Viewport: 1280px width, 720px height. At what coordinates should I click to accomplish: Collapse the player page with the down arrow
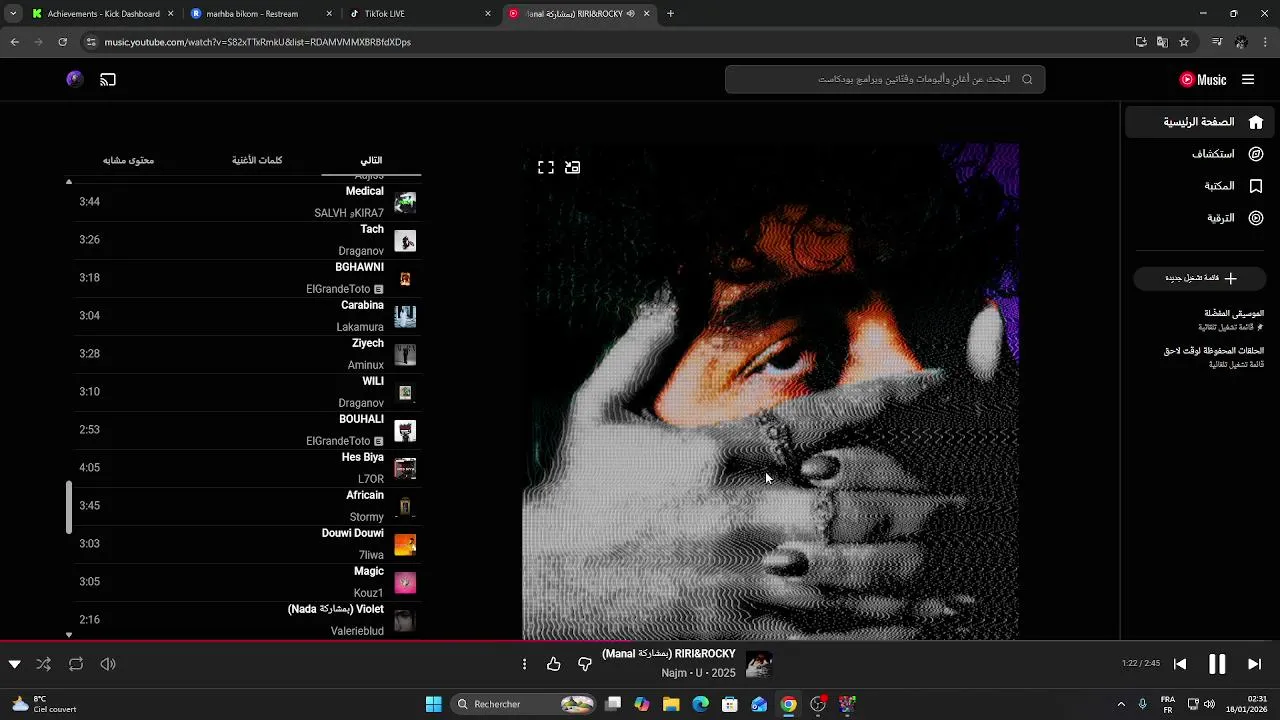click(14, 664)
